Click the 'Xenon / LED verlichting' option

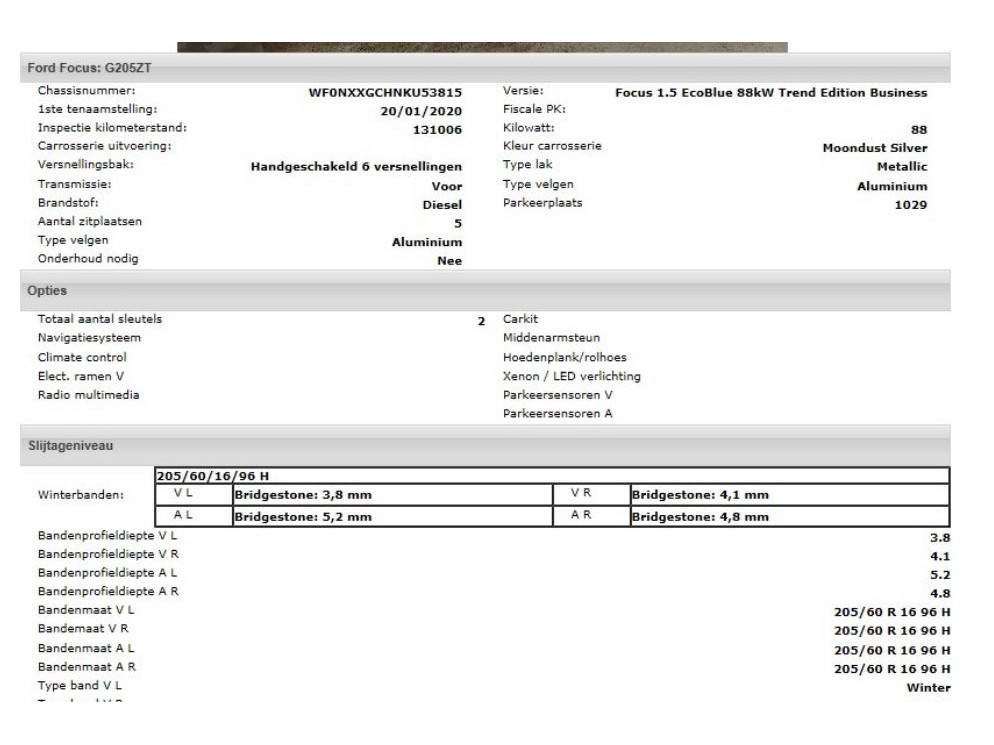pyautogui.click(x=572, y=376)
